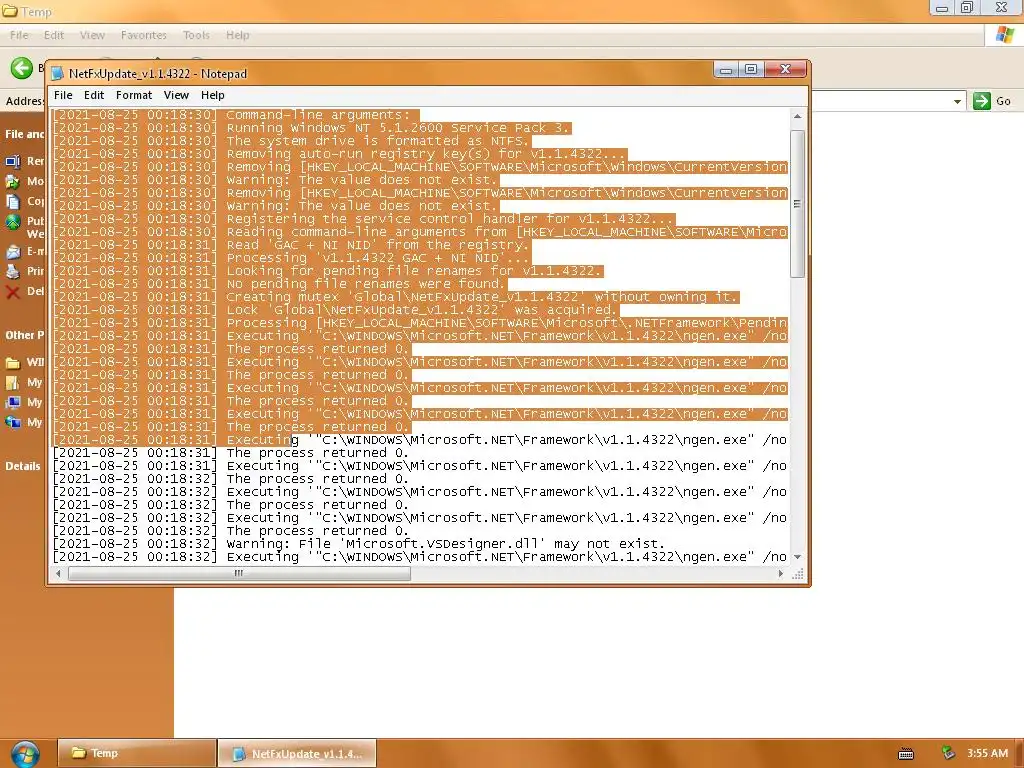Click Notepad horizontal scrollbar thumb
This screenshot has height=768, width=1024.
[239, 574]
